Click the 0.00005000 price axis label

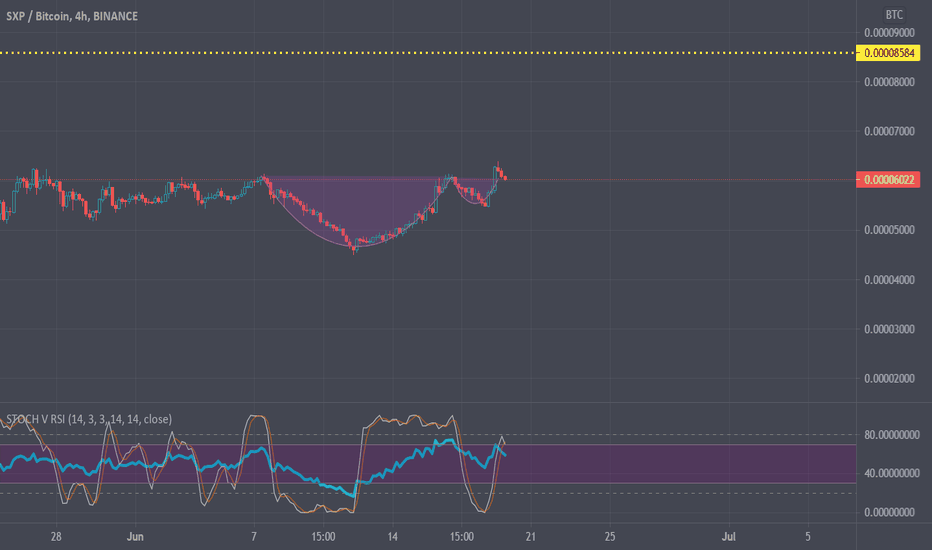889,230
